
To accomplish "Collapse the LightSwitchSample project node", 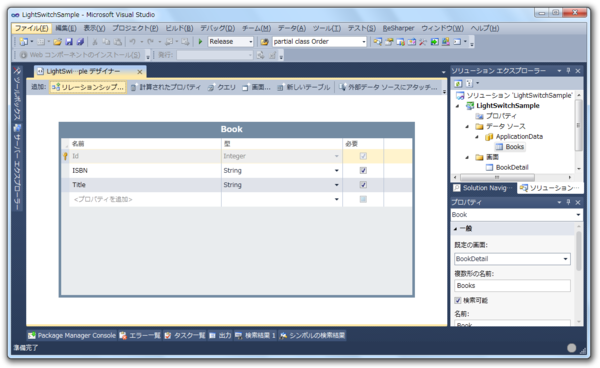I will point(458,106).
